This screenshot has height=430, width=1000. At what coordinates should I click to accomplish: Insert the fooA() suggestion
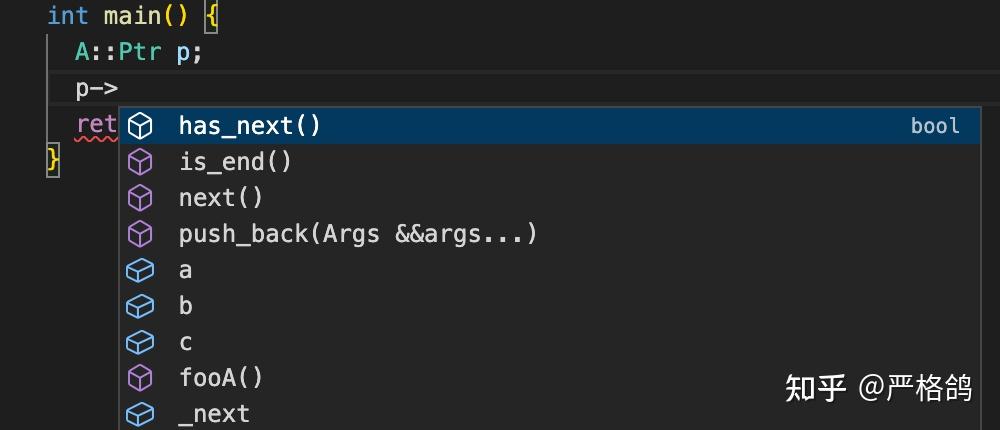click(221, 378)
